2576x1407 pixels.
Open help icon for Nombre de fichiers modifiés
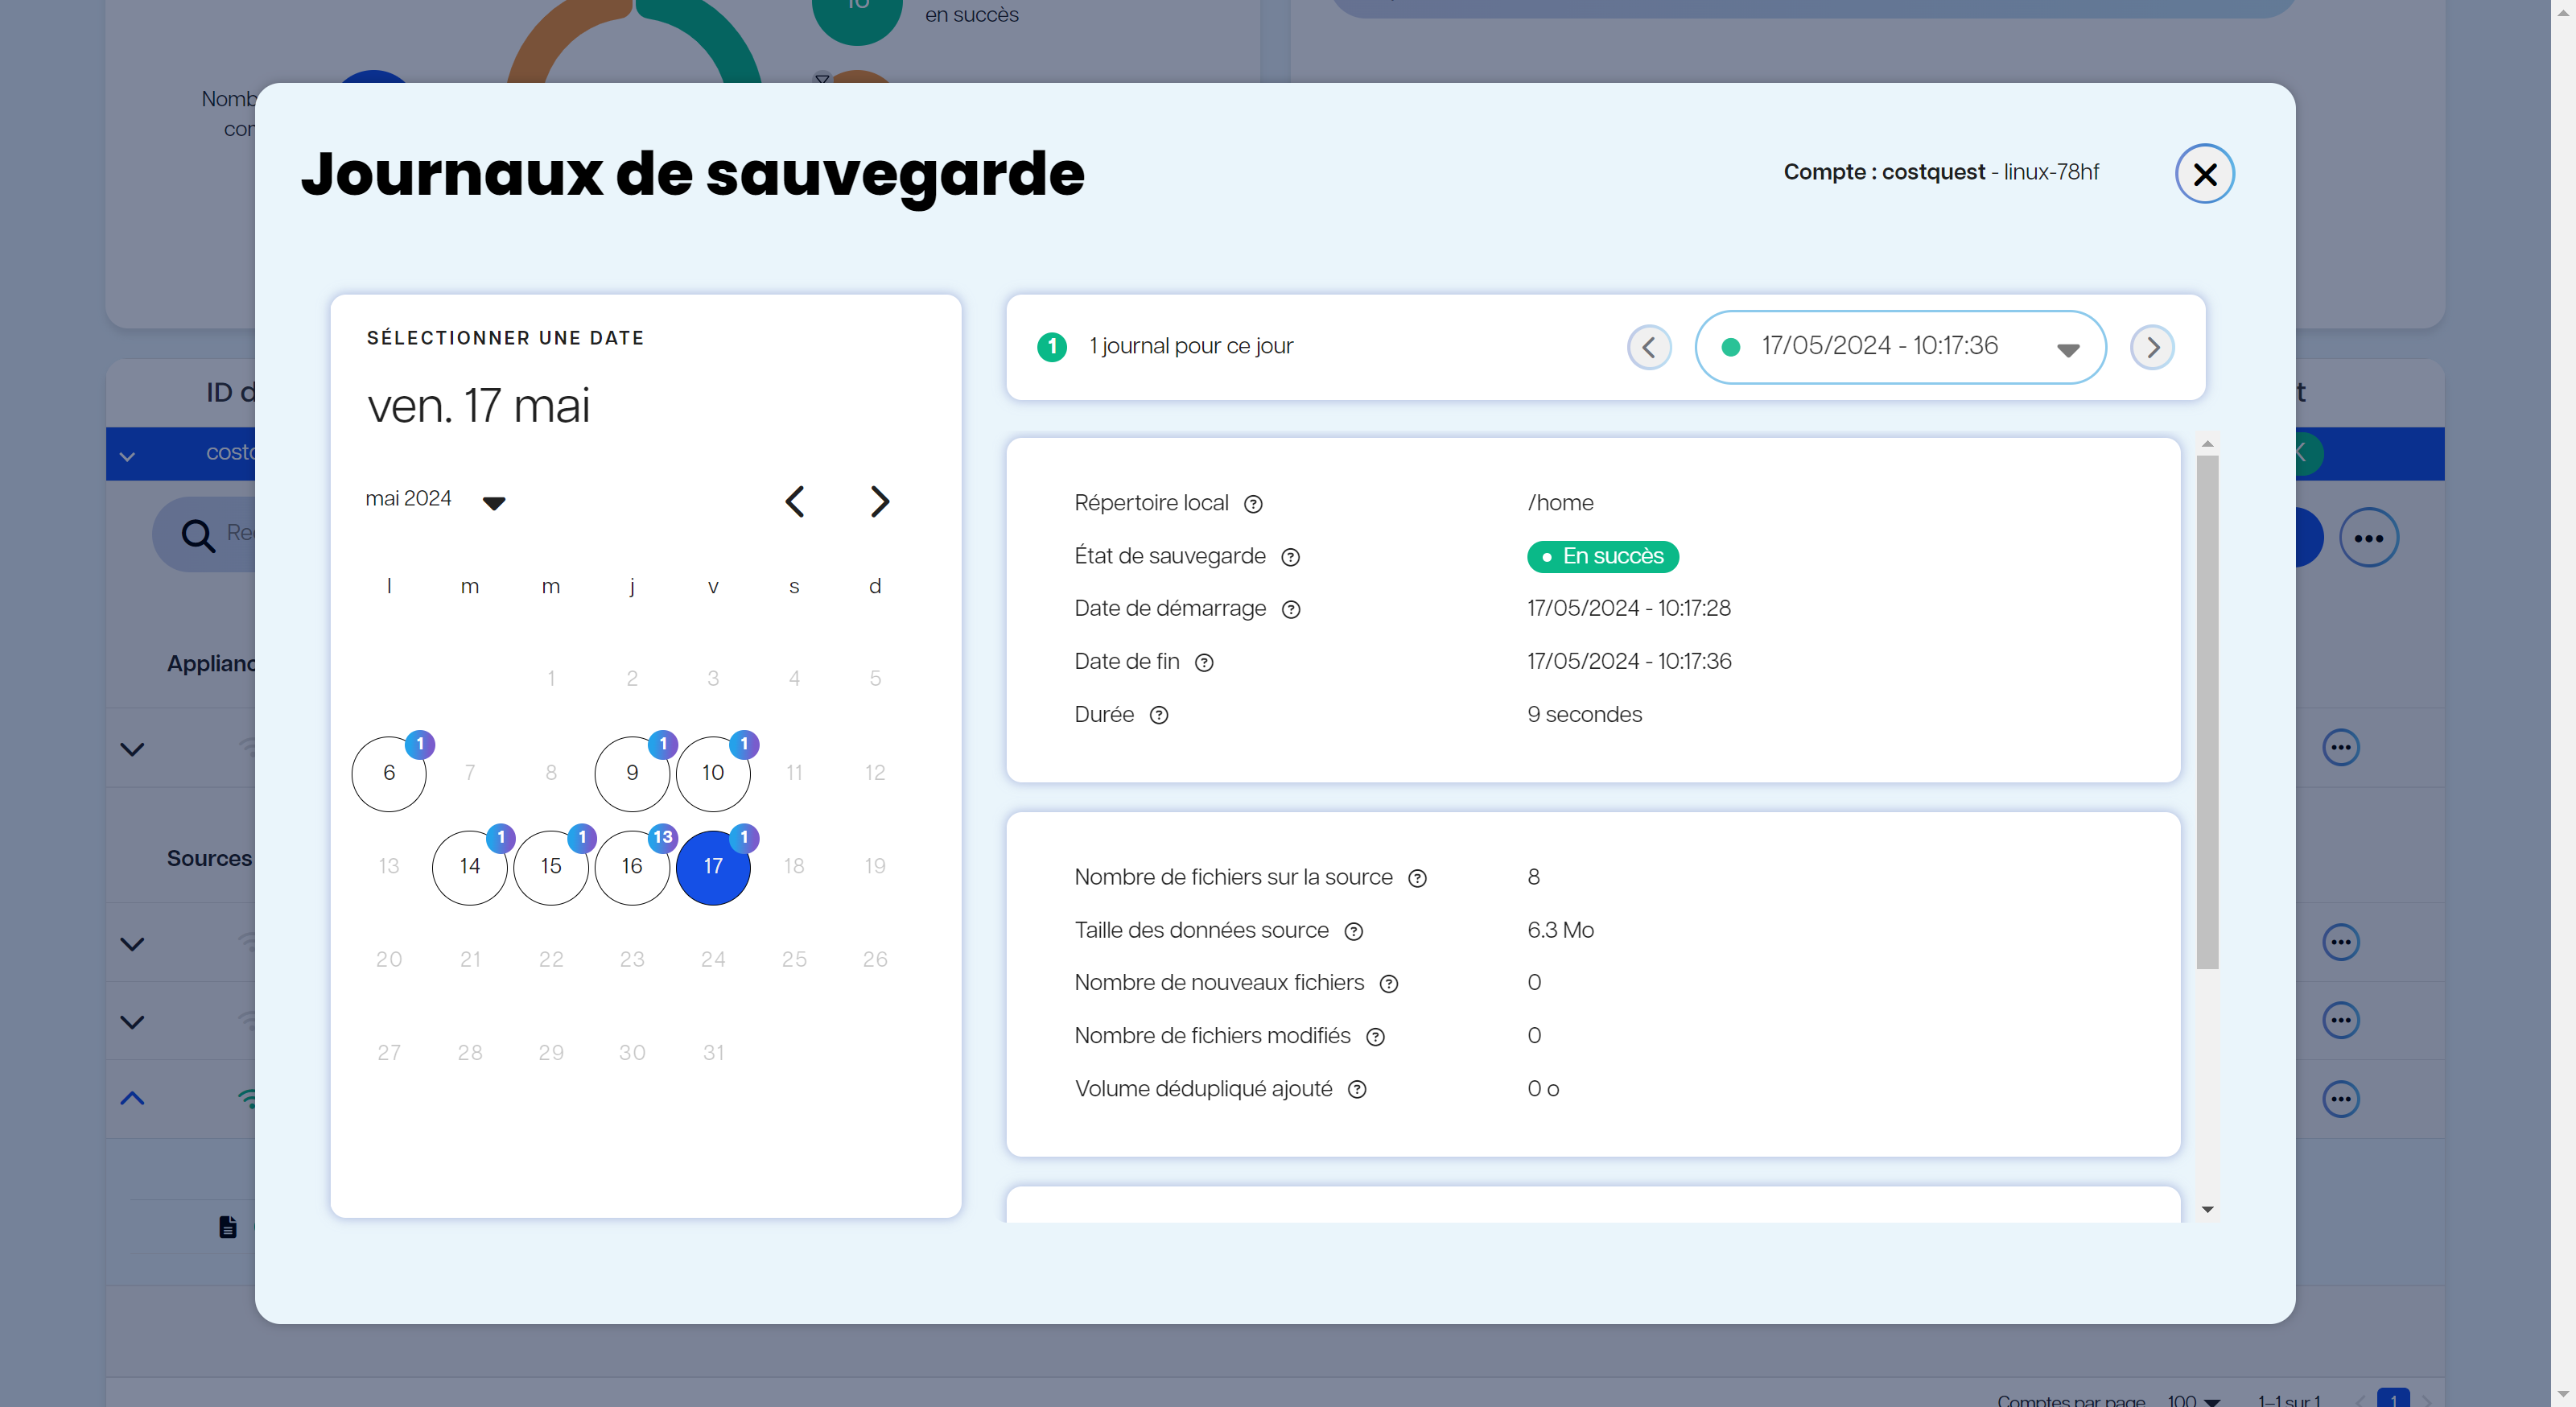click(x=1375, y=1037)
